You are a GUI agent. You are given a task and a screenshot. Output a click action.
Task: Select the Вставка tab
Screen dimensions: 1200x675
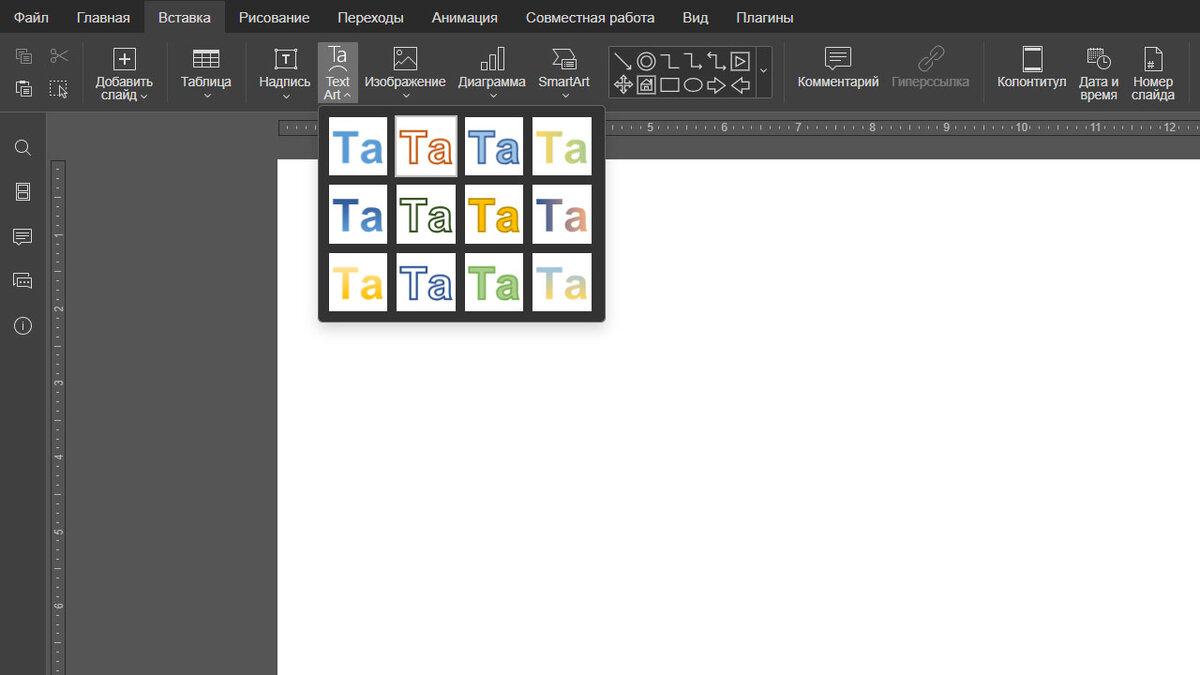(184, 17)
